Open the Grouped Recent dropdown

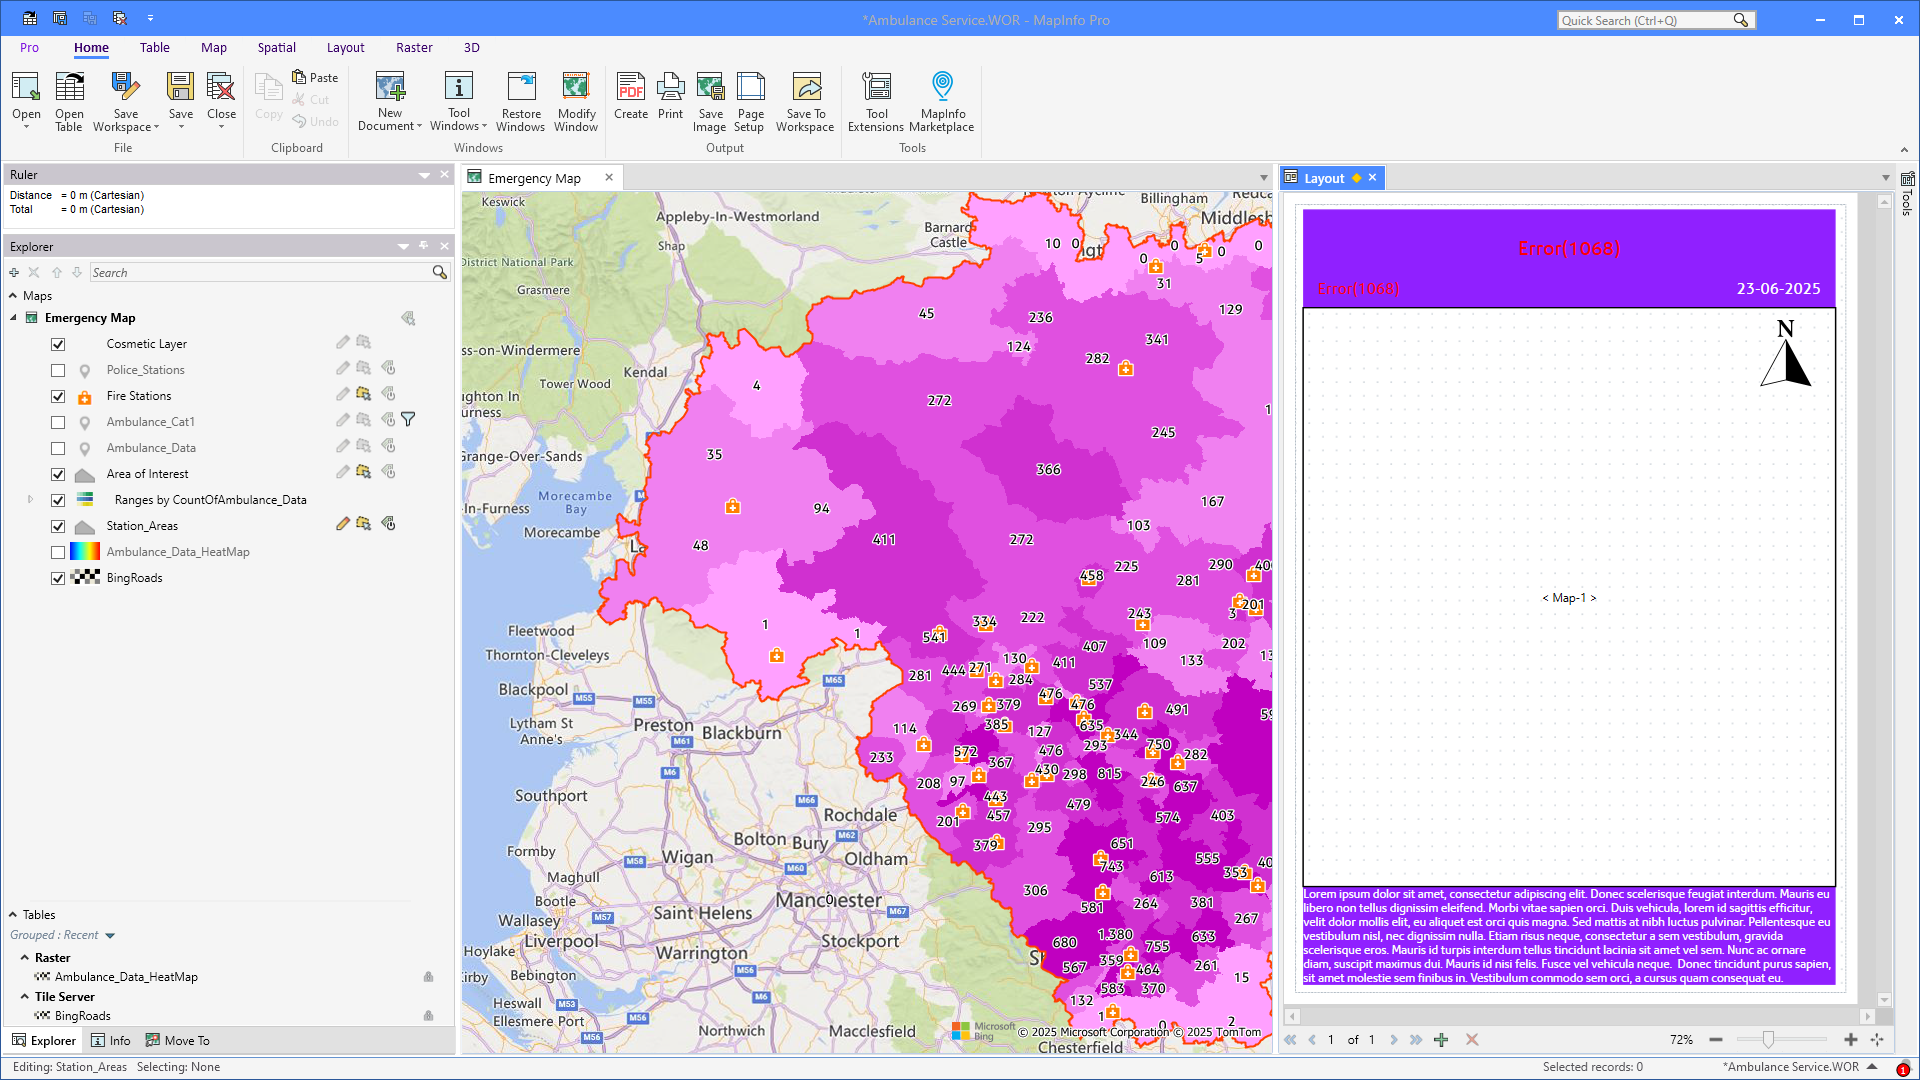pos(110,936)
